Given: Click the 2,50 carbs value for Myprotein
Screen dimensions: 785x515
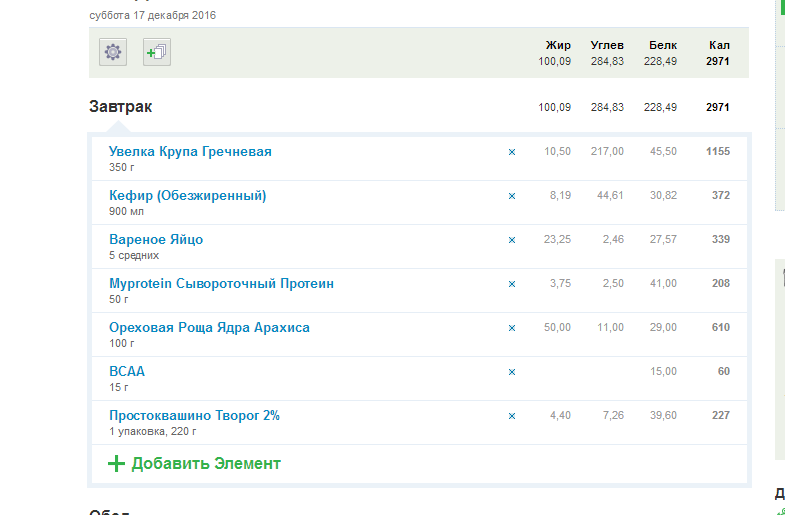Looking at the screenshot, I should (x=613, y=284).
